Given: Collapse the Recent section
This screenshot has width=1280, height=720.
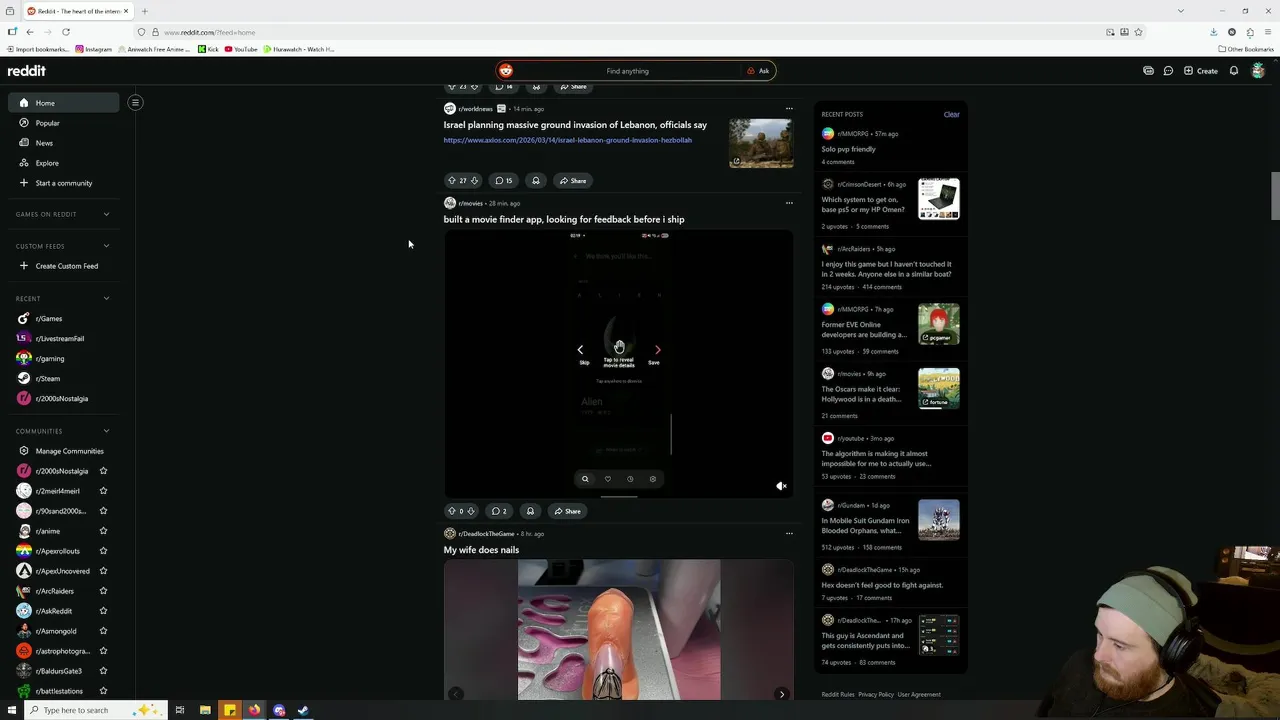Looking at the screenshot, I should coord(106,298).
